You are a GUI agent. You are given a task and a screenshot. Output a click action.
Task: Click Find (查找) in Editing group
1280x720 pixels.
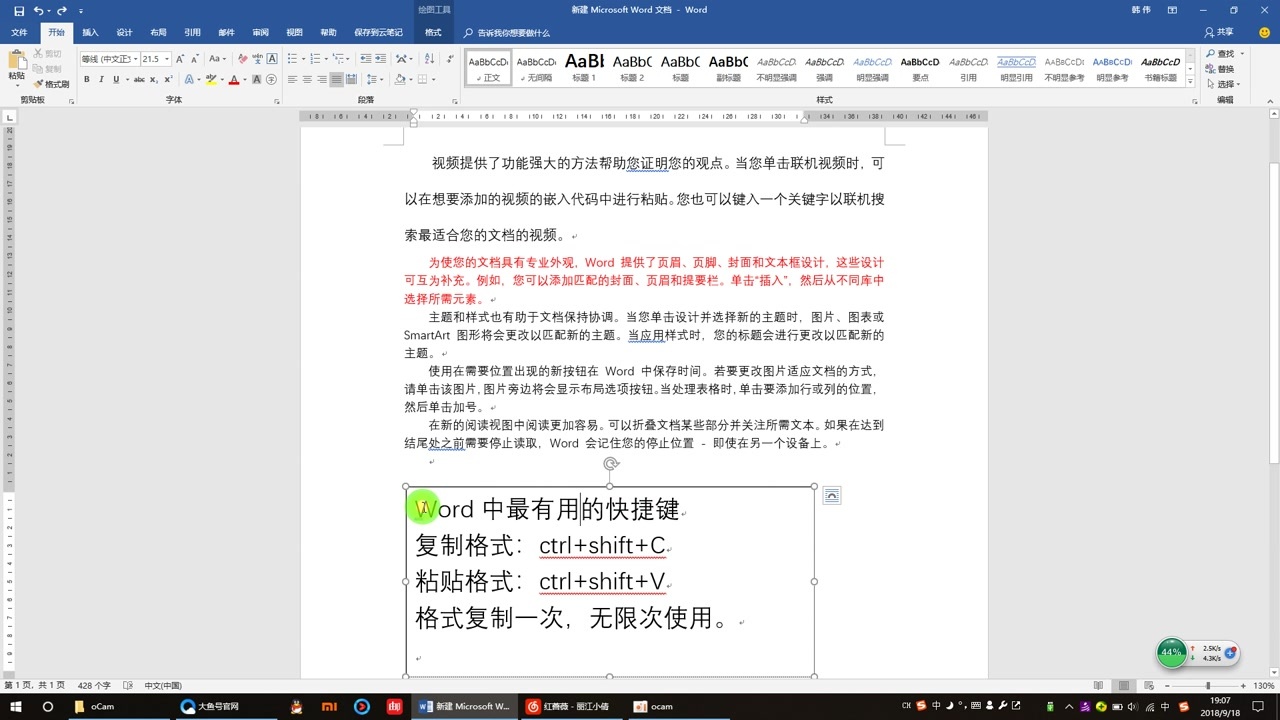pyautogui.click(x=1220, y=54)
